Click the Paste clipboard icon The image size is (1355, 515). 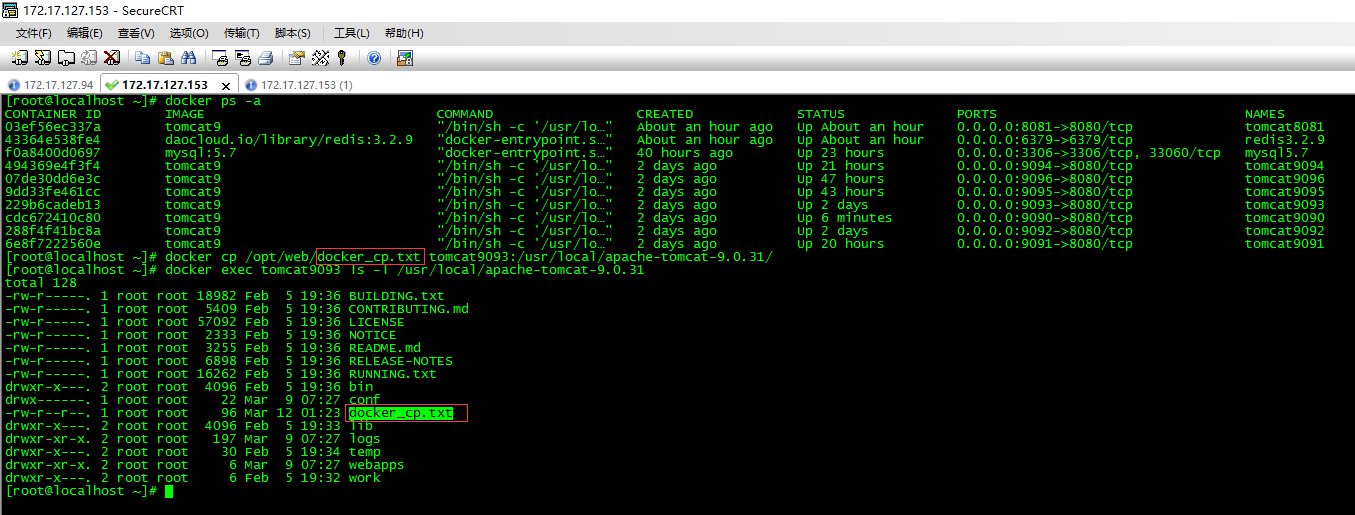click(x=166, y=58)
